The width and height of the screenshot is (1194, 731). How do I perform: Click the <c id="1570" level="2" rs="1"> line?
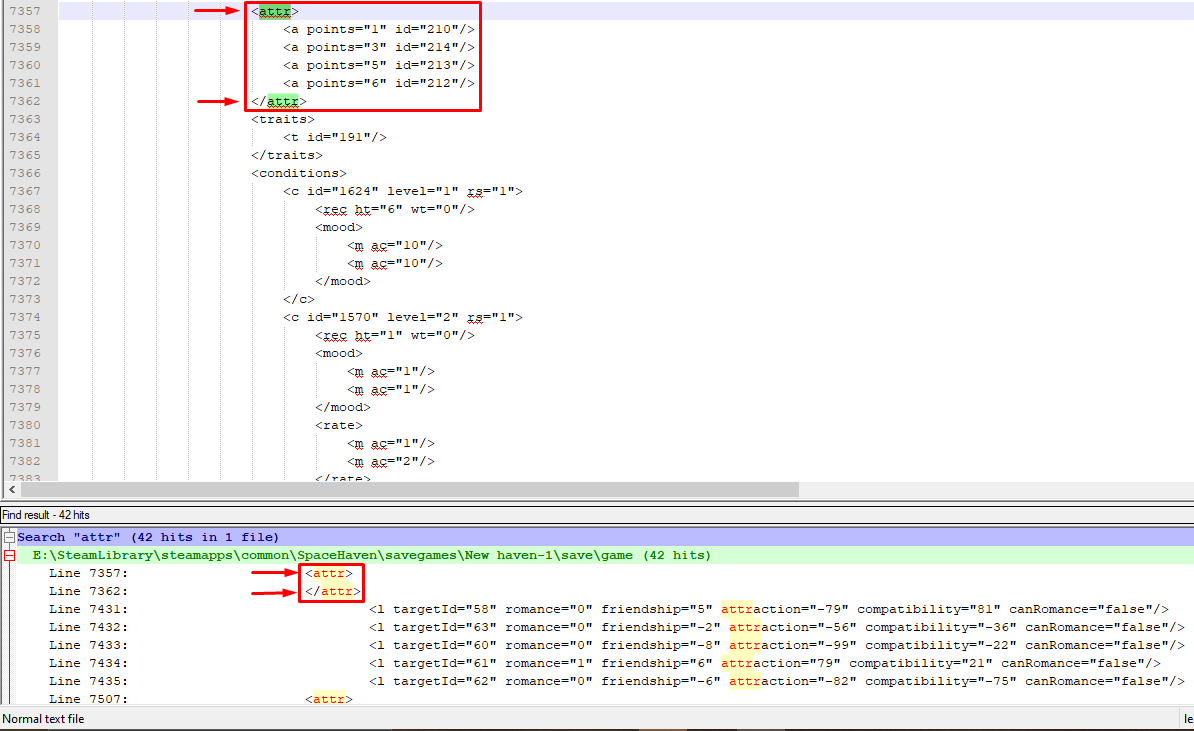point(403,317)
